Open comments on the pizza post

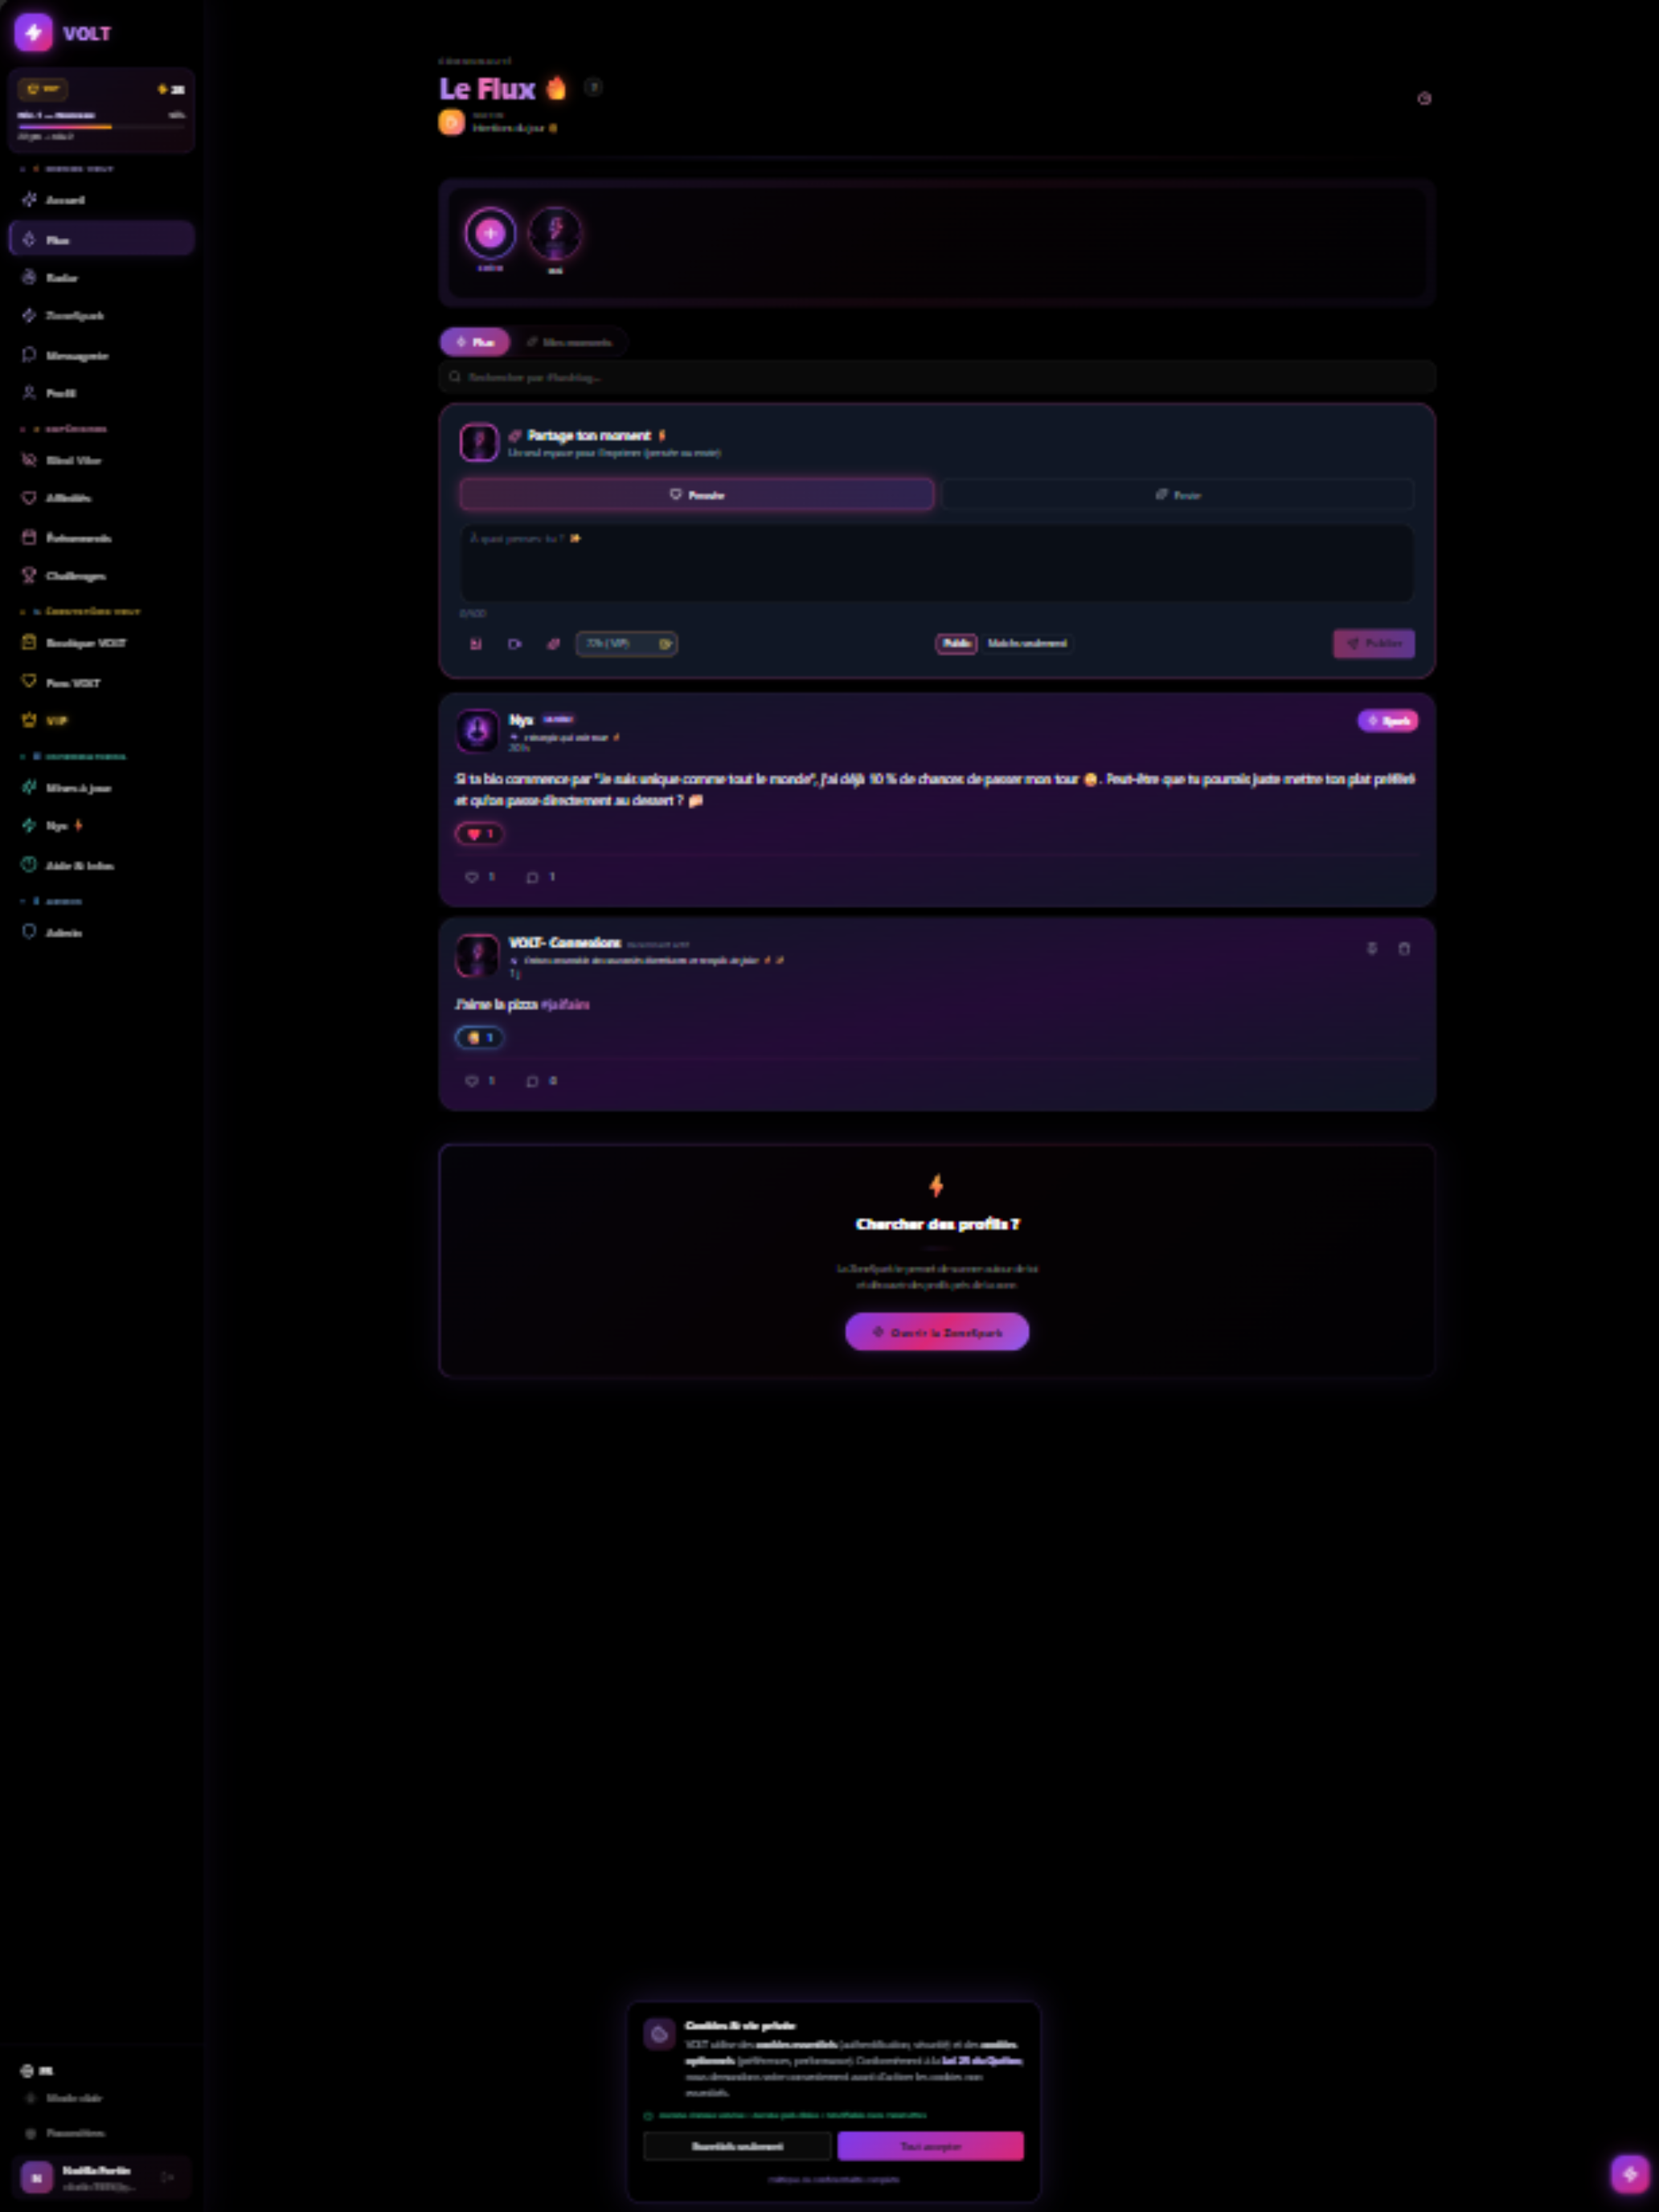point(541,1081)
